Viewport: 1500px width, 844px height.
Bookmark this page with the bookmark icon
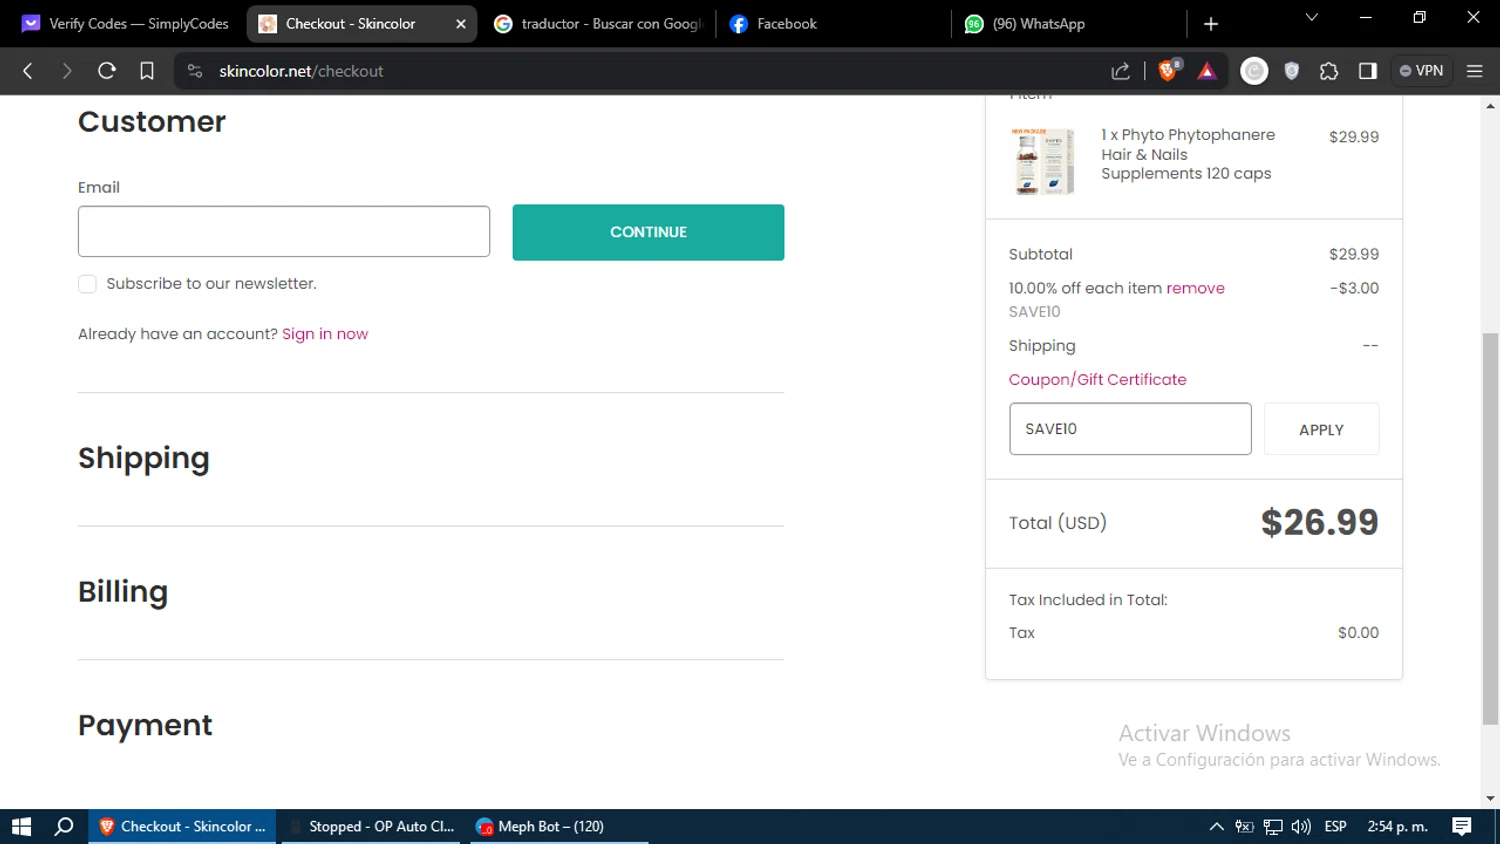pos(147,71)
